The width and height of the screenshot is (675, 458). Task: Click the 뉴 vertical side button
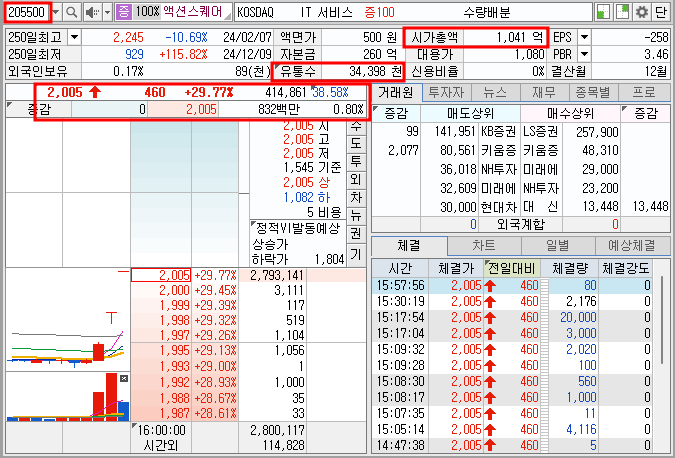pos(356,216)
